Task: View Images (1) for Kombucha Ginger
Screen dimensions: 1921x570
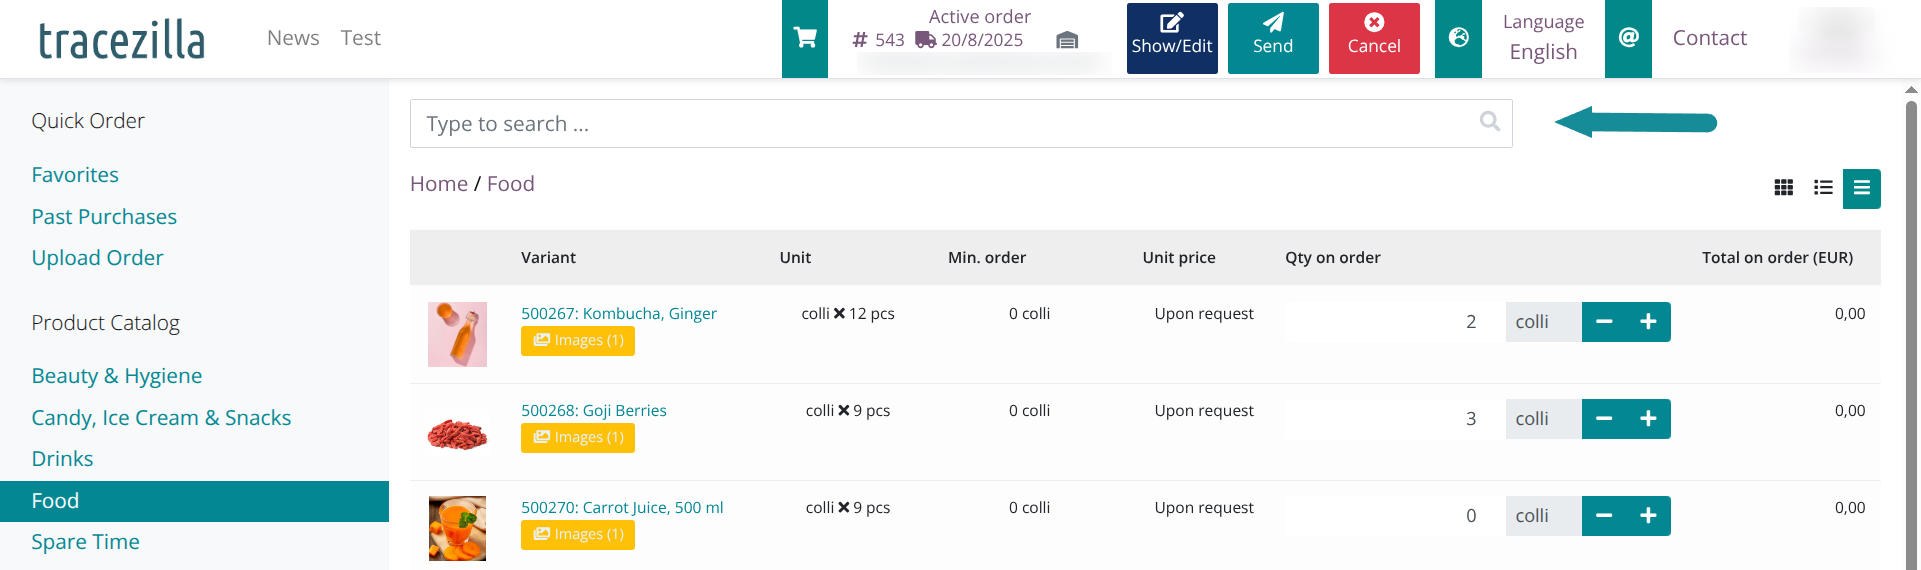Action: [x=578, y=341]
